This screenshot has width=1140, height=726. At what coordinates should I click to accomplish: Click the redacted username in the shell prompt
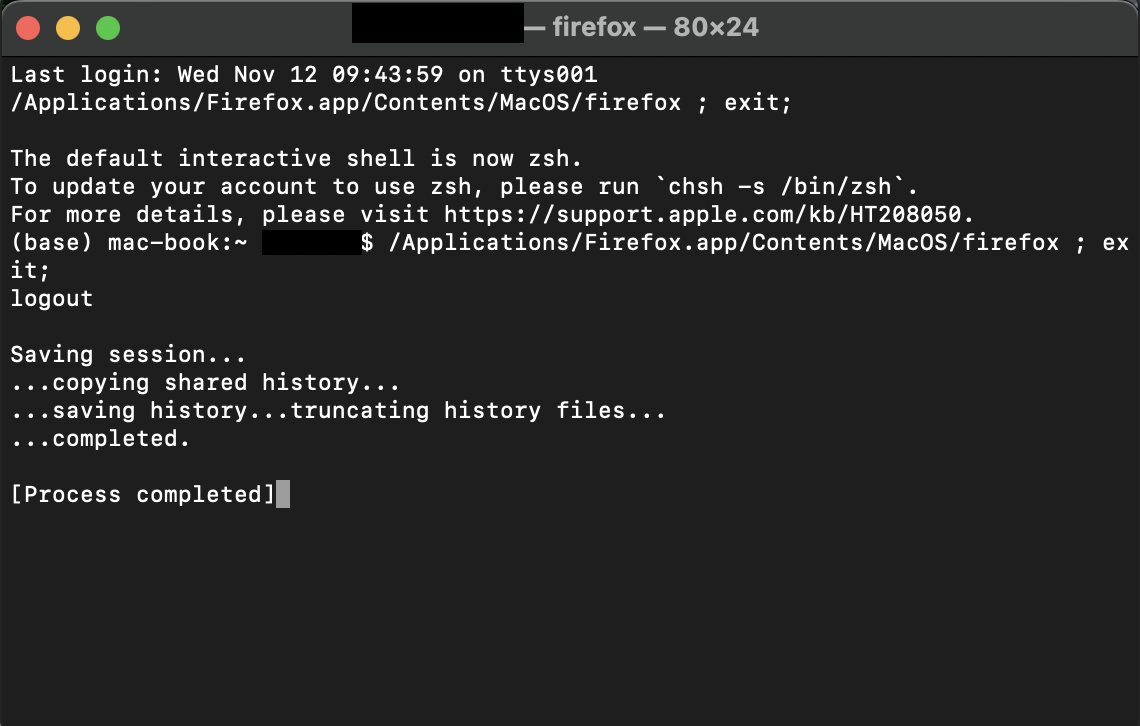[x=311, y=242]
